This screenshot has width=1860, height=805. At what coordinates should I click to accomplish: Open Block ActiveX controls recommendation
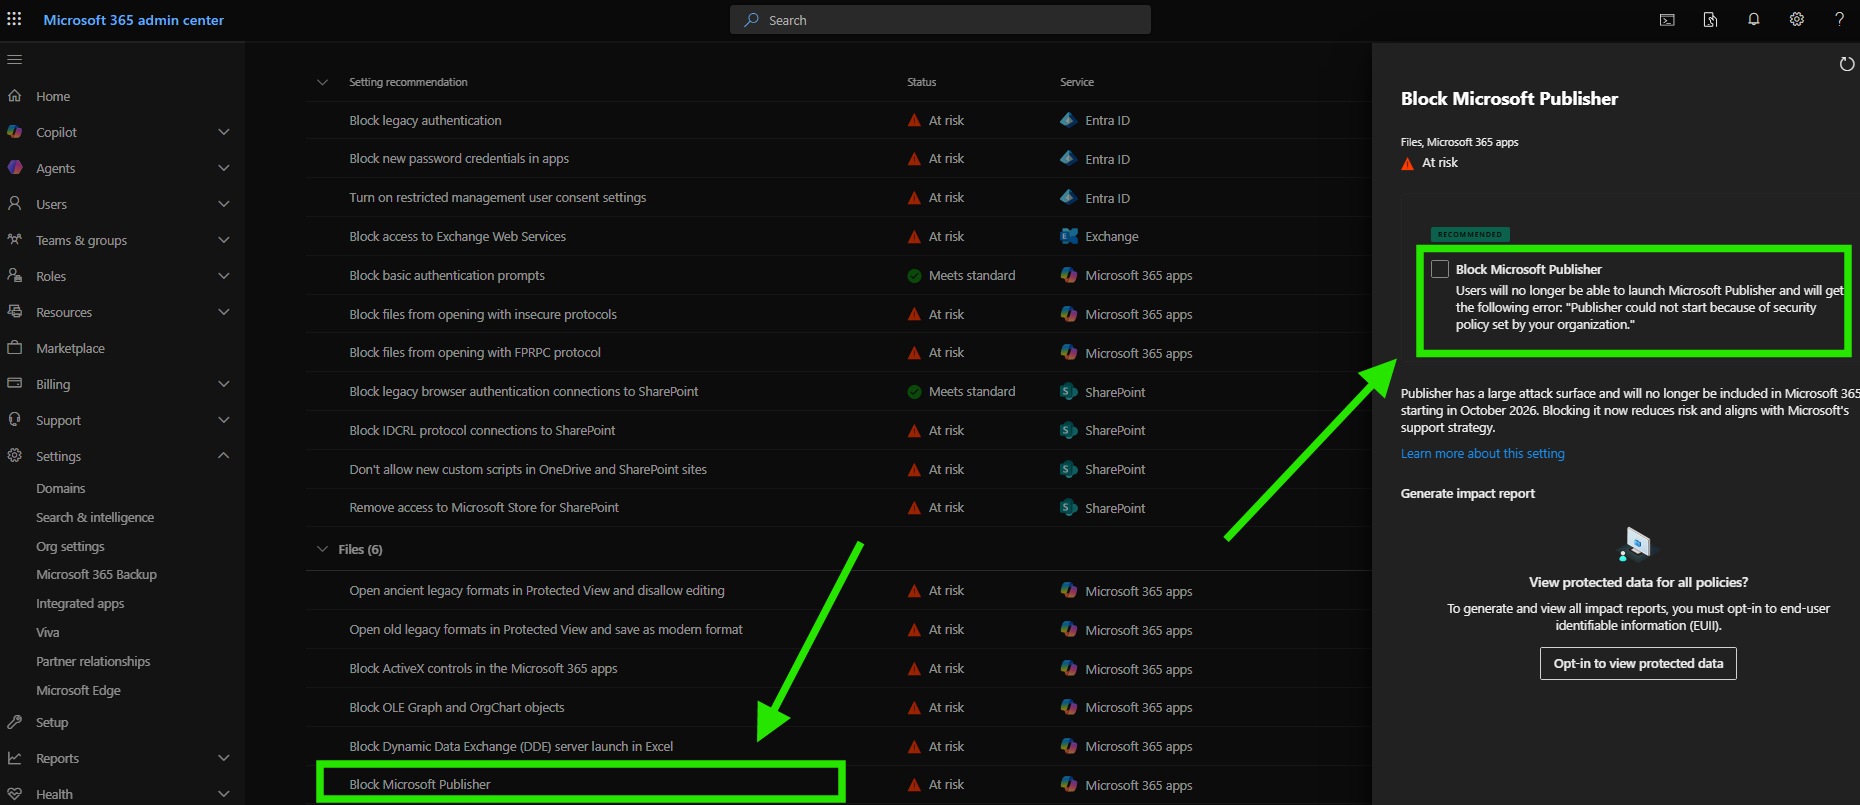[x=483, y=669]
